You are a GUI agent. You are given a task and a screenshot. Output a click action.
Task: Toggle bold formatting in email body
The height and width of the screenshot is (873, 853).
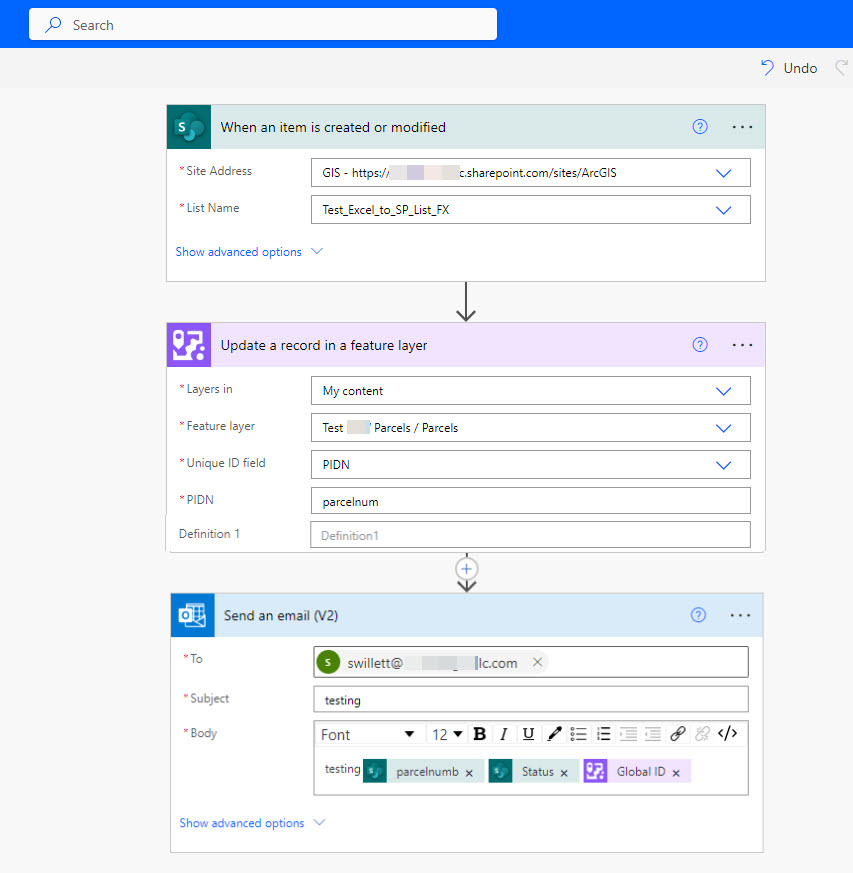tap(480, 734)
